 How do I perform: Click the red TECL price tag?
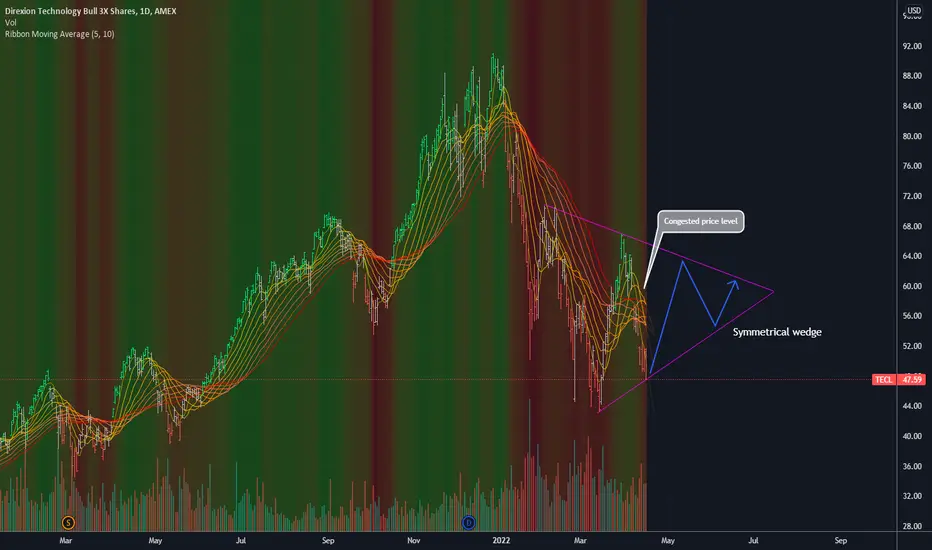884,379
